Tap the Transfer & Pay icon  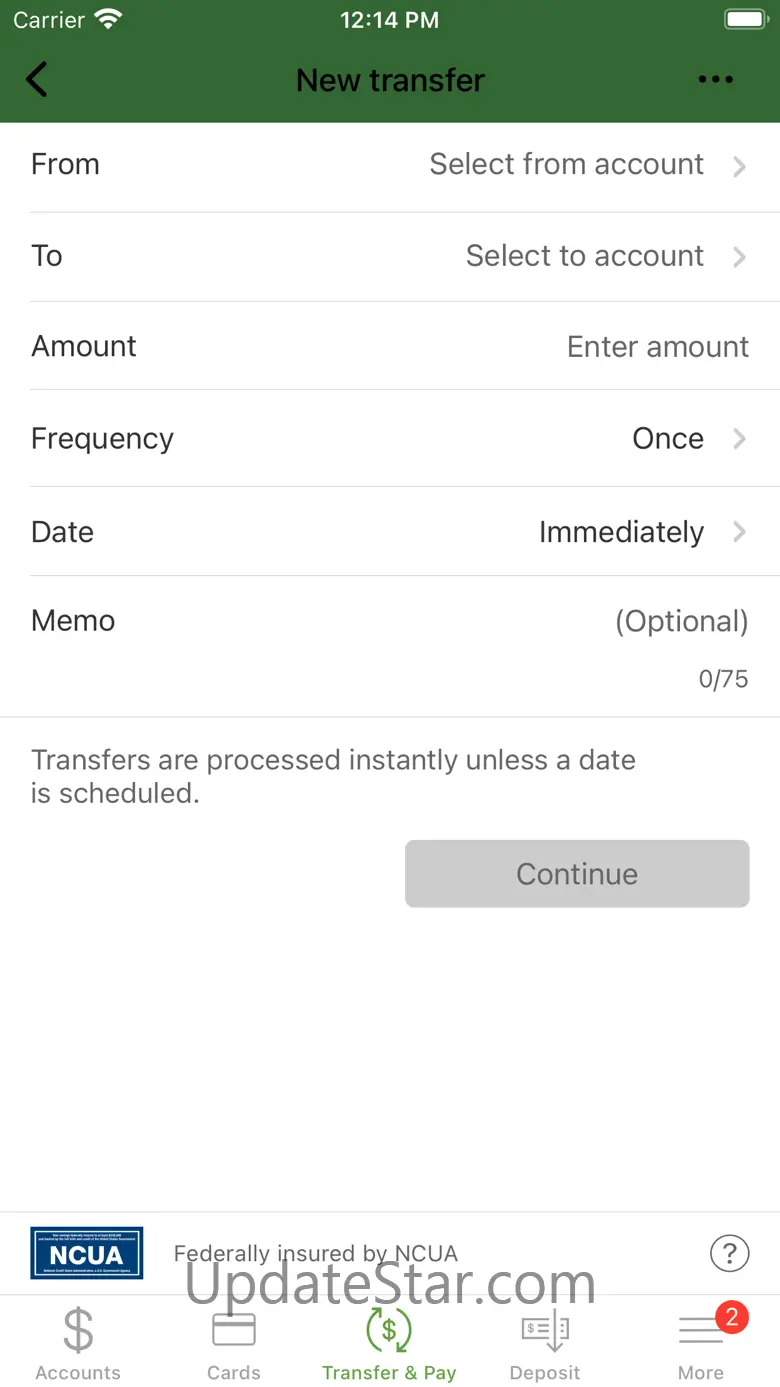coord(389,1331)
